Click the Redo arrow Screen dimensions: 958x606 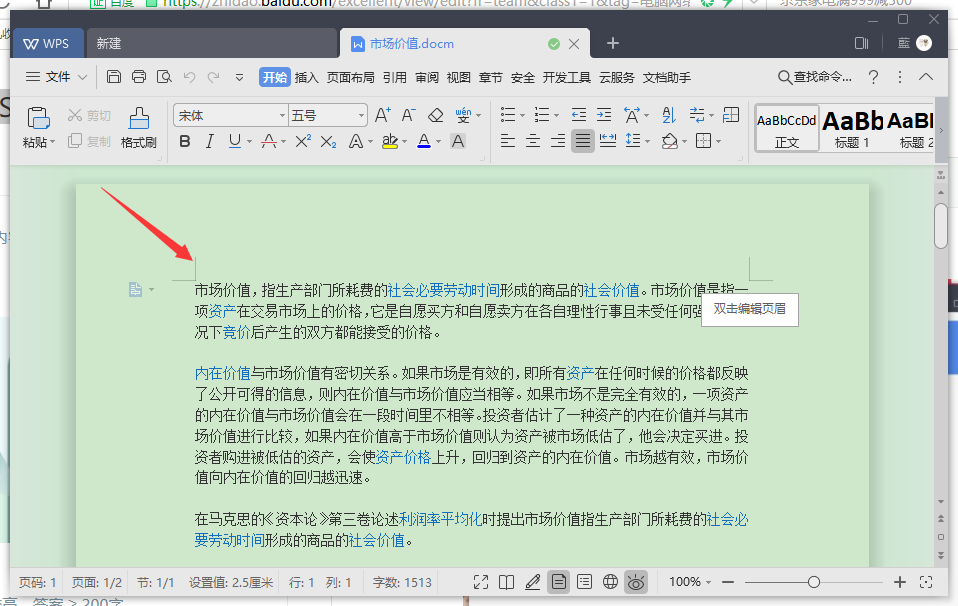click(213, 77)
